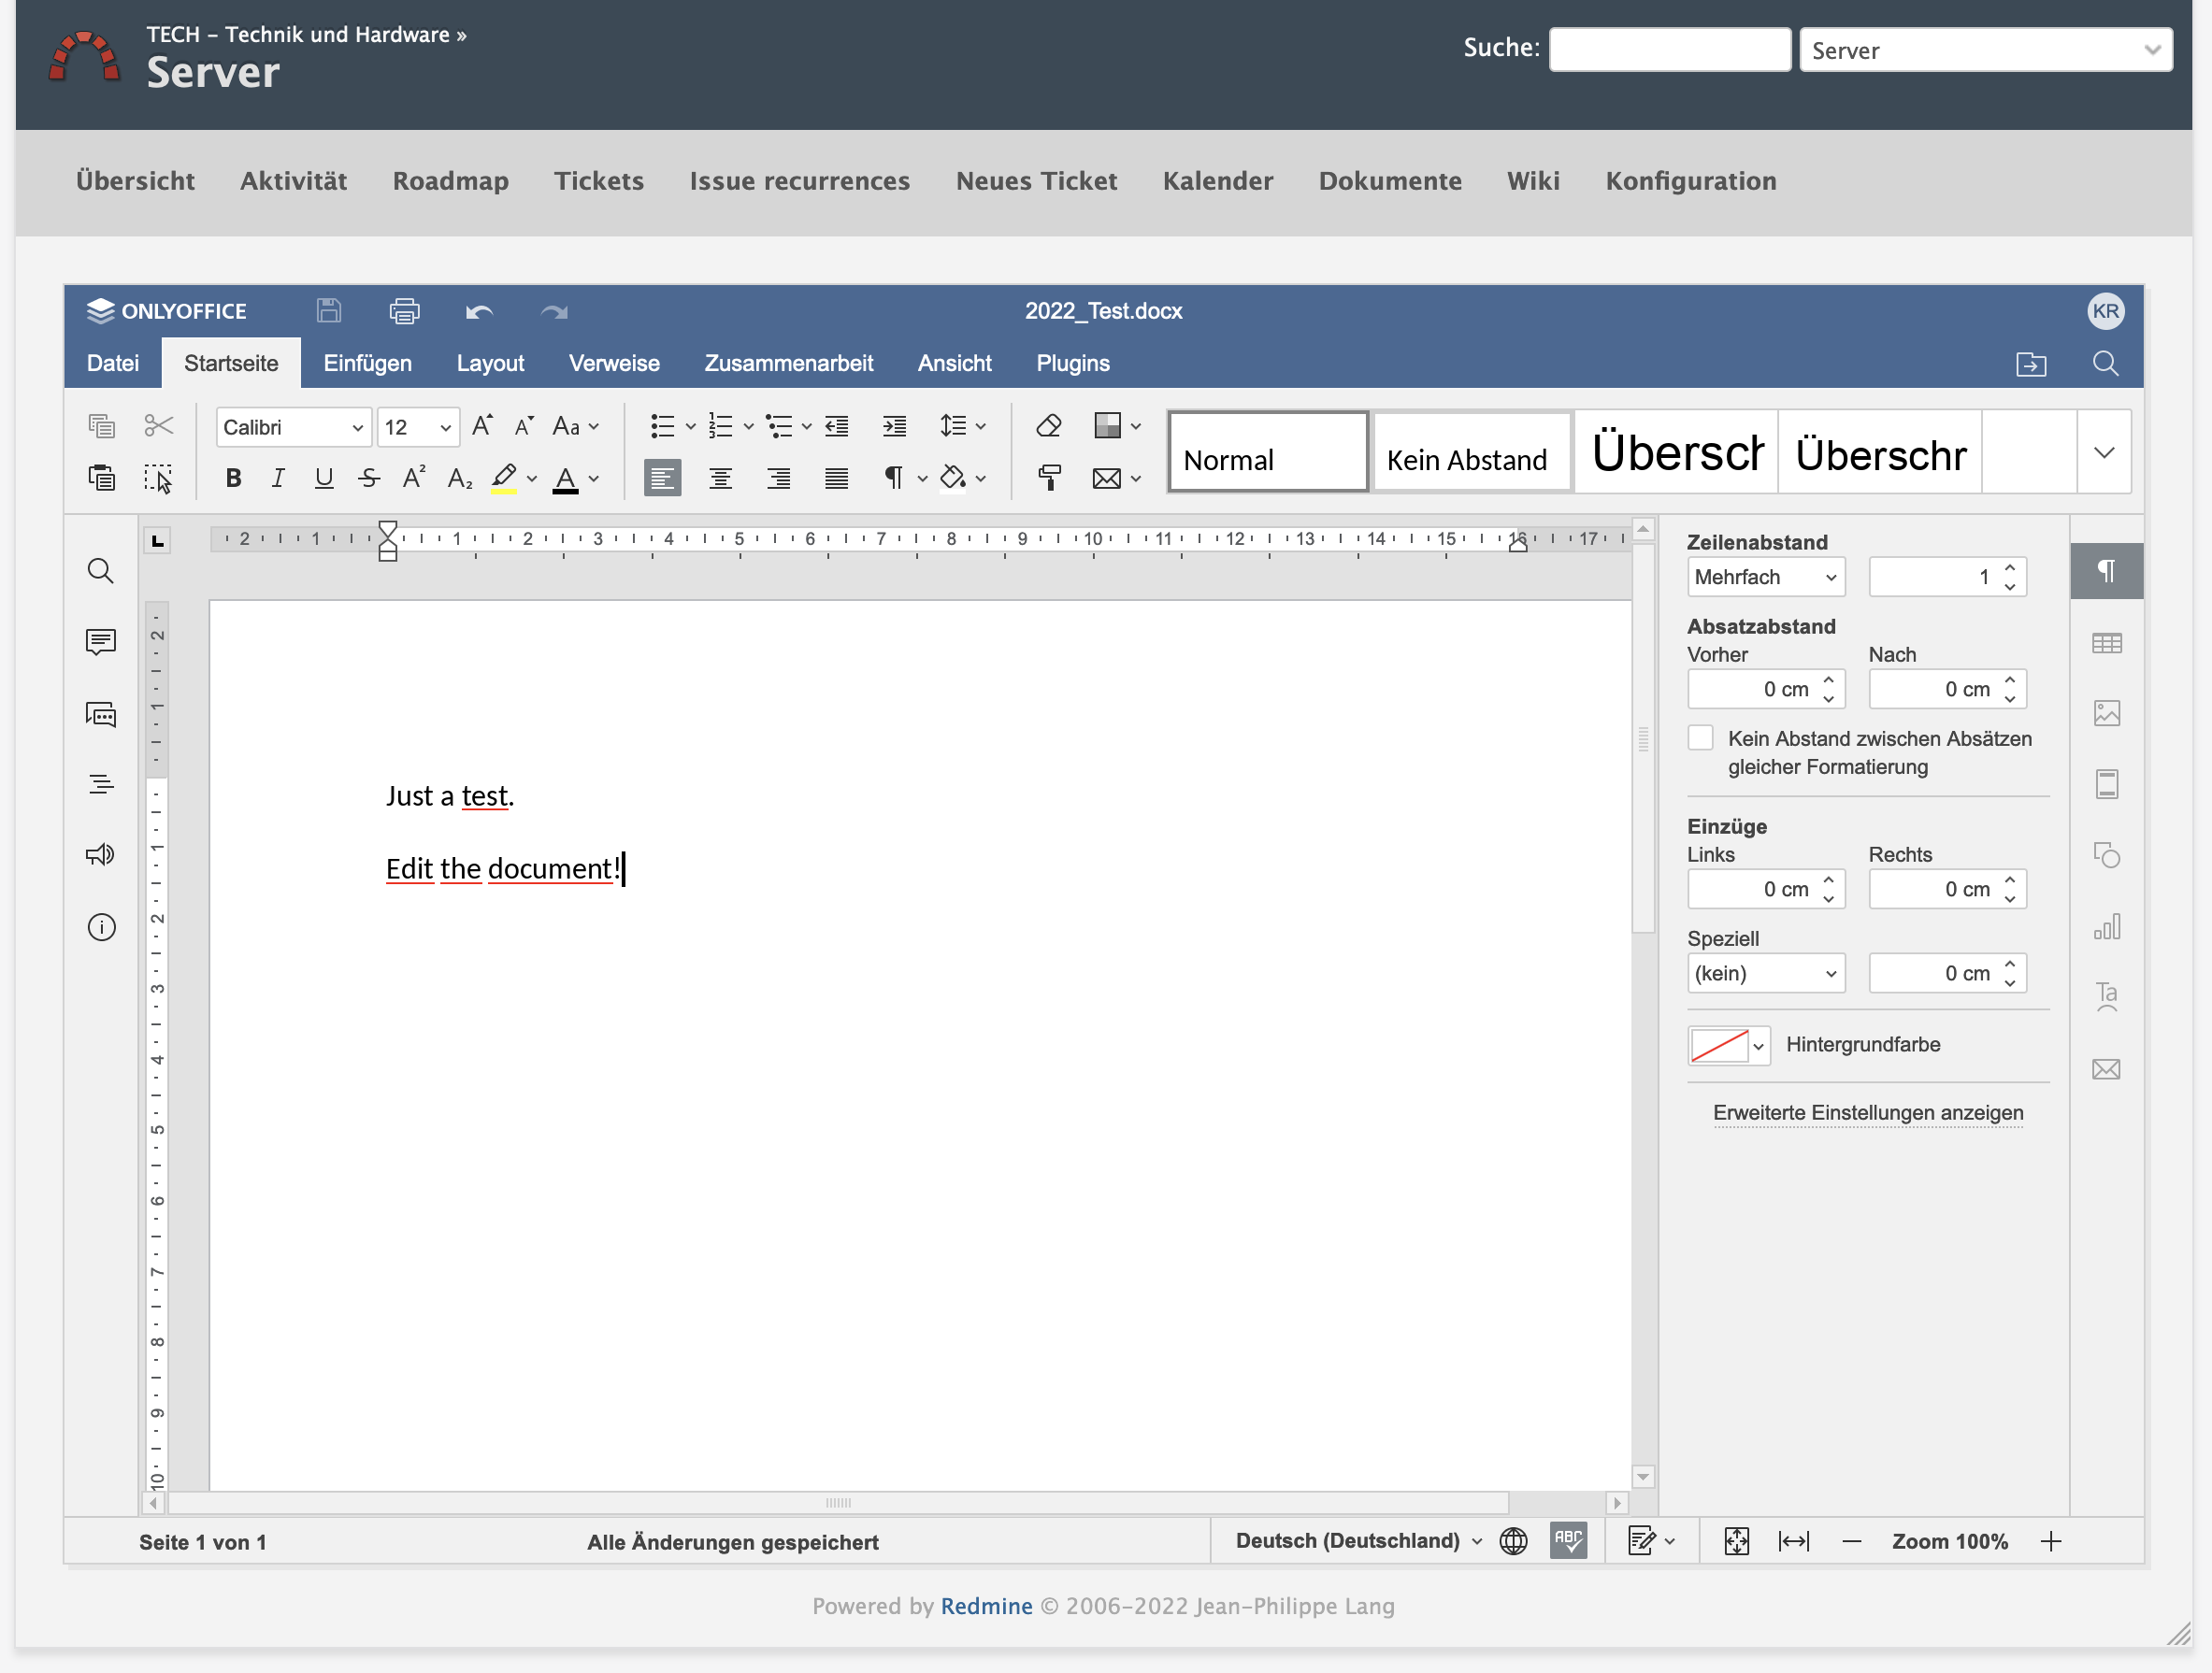Open comments panel in left sidebar
2212x1673 pixels.
click(101, 642)
